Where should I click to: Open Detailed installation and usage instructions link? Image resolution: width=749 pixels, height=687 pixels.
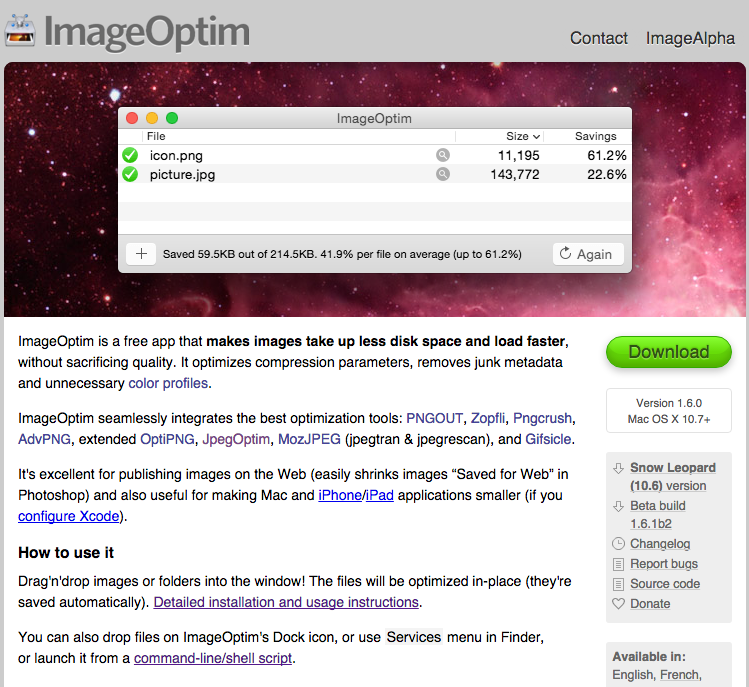point(286,602)
